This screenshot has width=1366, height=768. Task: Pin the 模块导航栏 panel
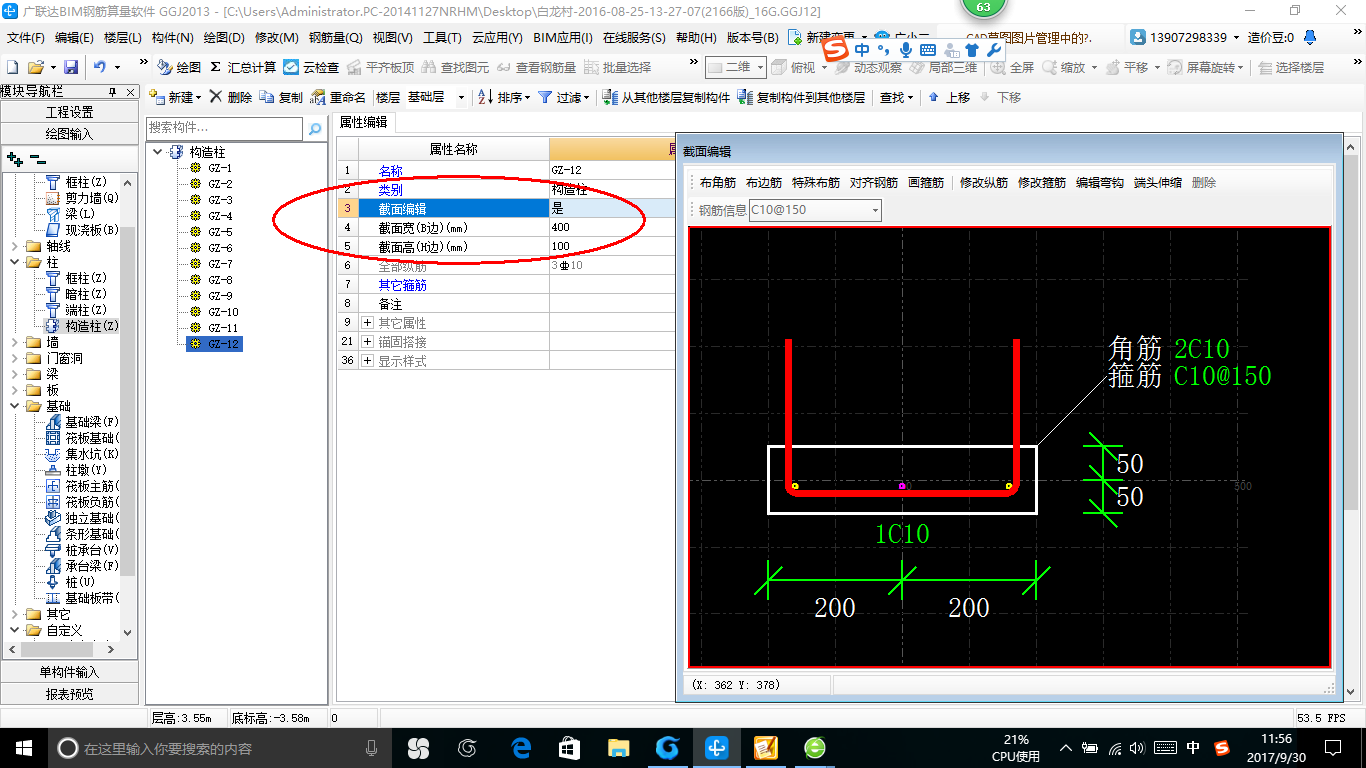(113, 91)
